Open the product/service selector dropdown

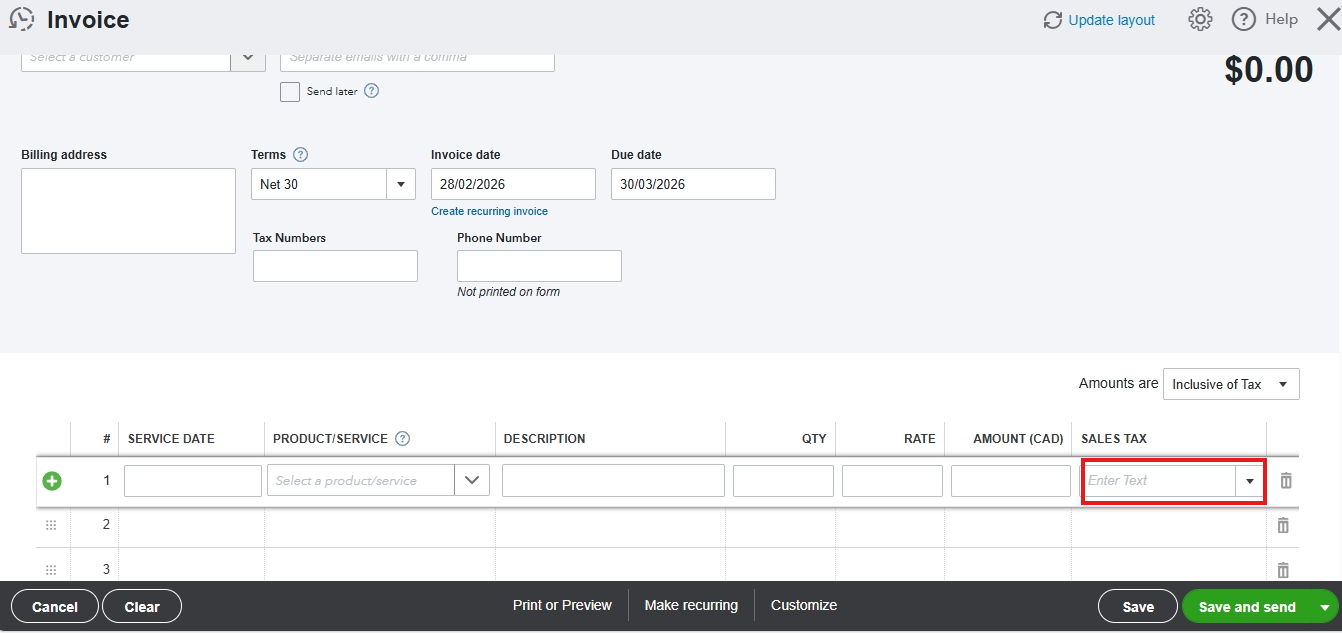(x=471, y=481)
